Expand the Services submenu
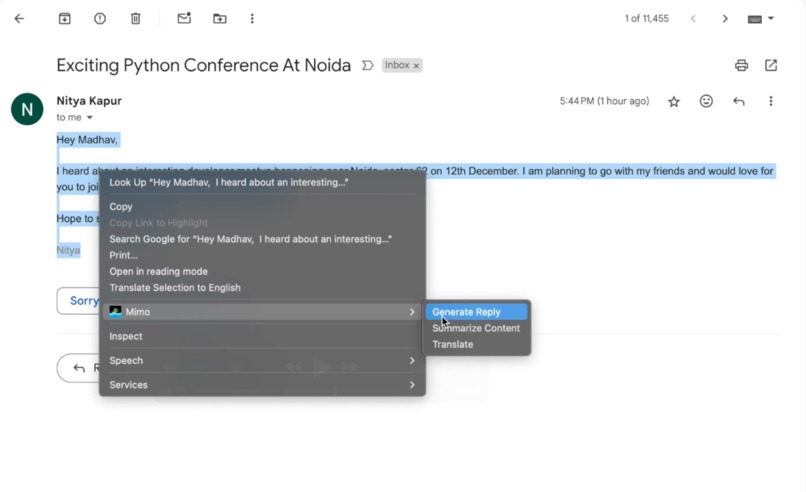The width and height of the screenshot is (806, 492). 262,385
